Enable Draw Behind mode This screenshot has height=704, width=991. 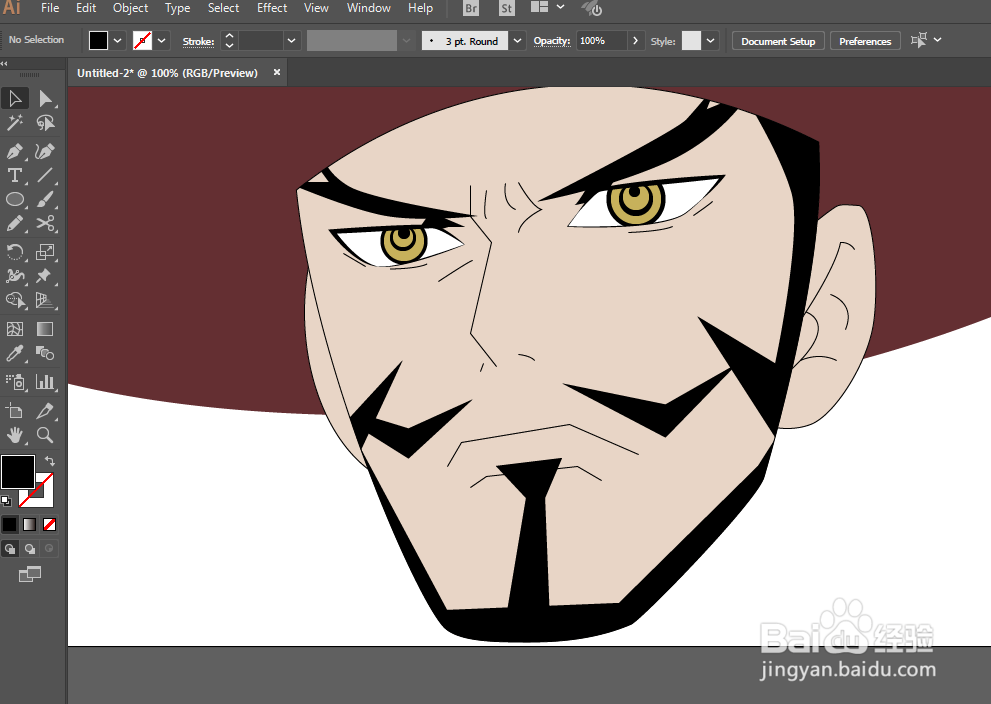[30, 549]
